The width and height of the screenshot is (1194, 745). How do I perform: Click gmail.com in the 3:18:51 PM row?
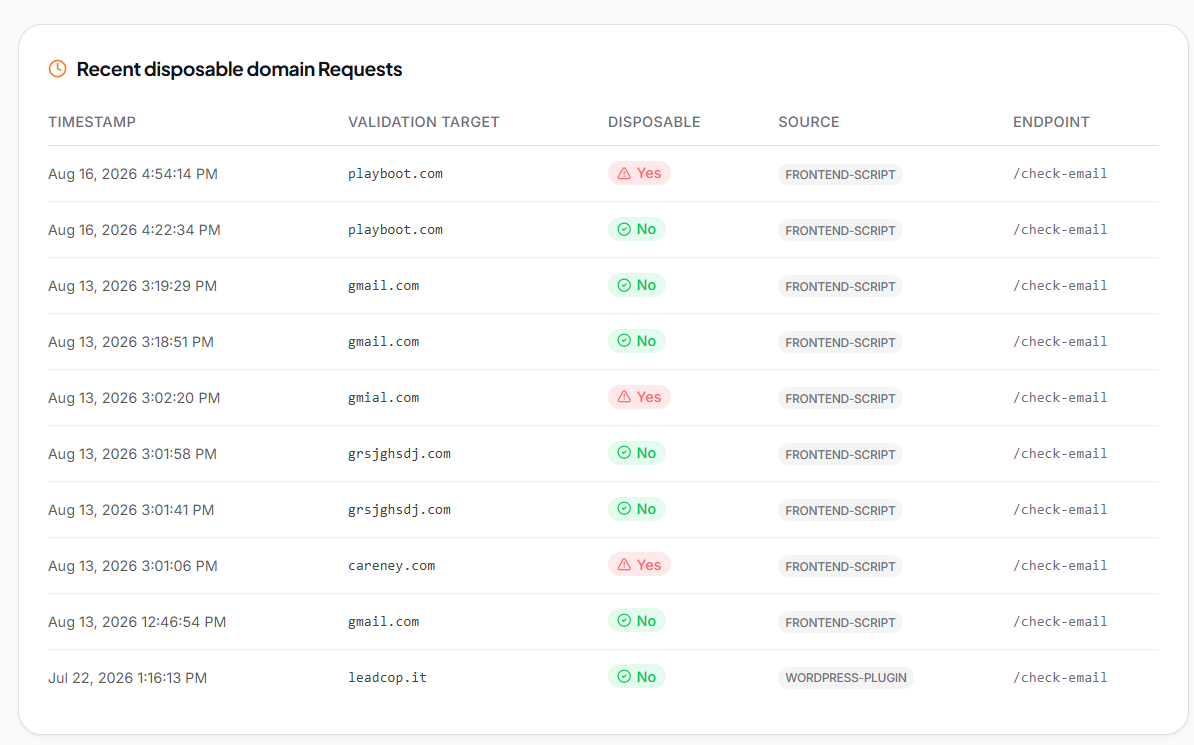tap(384, 342)
